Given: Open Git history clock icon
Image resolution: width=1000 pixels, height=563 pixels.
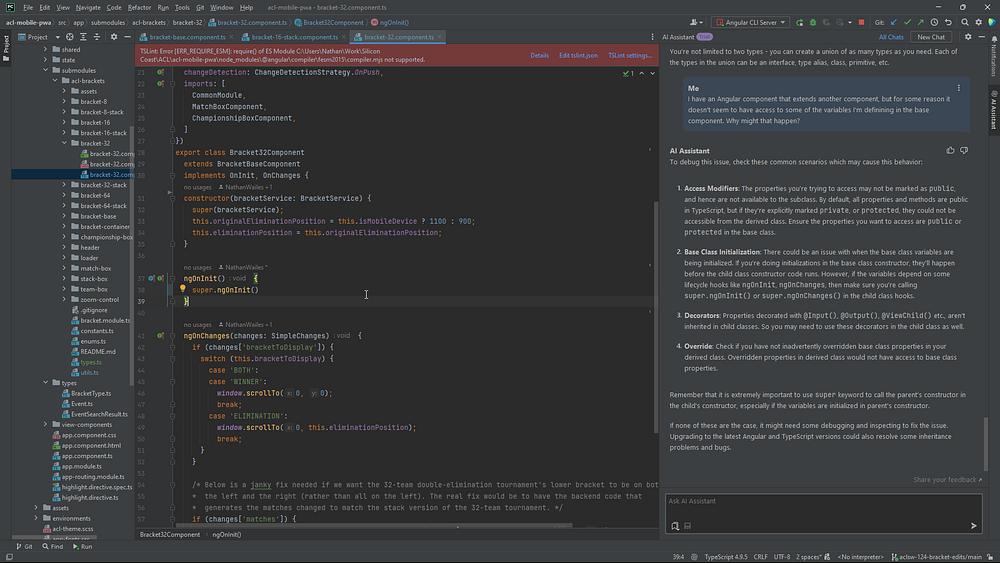Looking at the screenshot, I should [x=935, y=22].
